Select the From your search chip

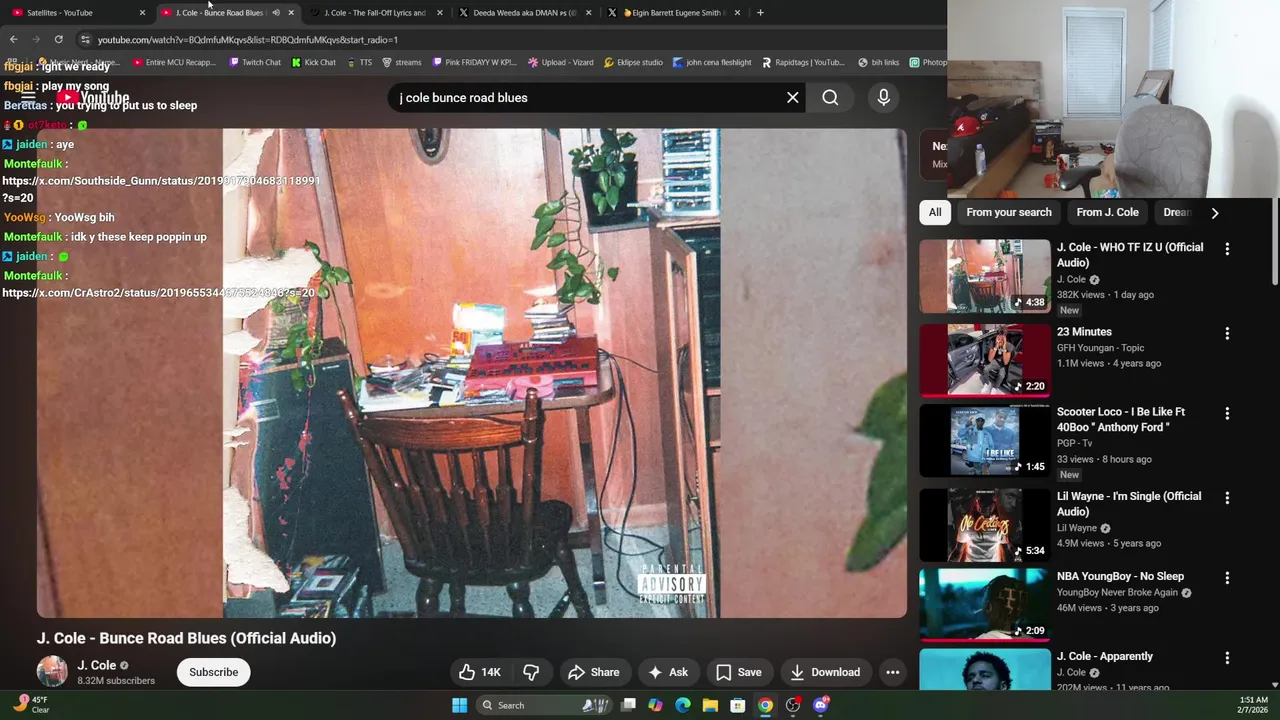tap(1009, 212)
